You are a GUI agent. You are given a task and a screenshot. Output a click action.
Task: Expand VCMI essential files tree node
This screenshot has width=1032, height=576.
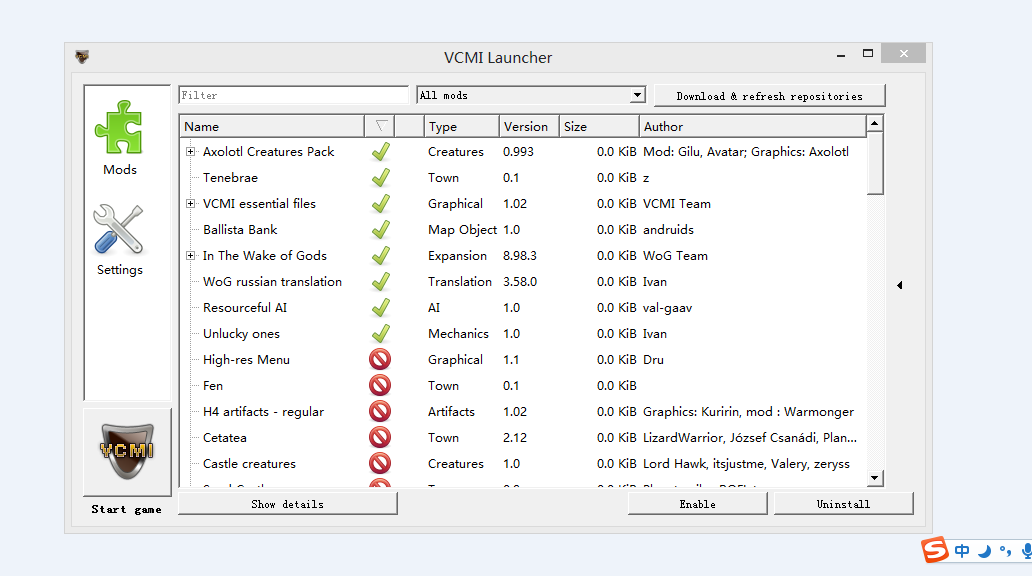pyautogui.click(x=190, y=203)
